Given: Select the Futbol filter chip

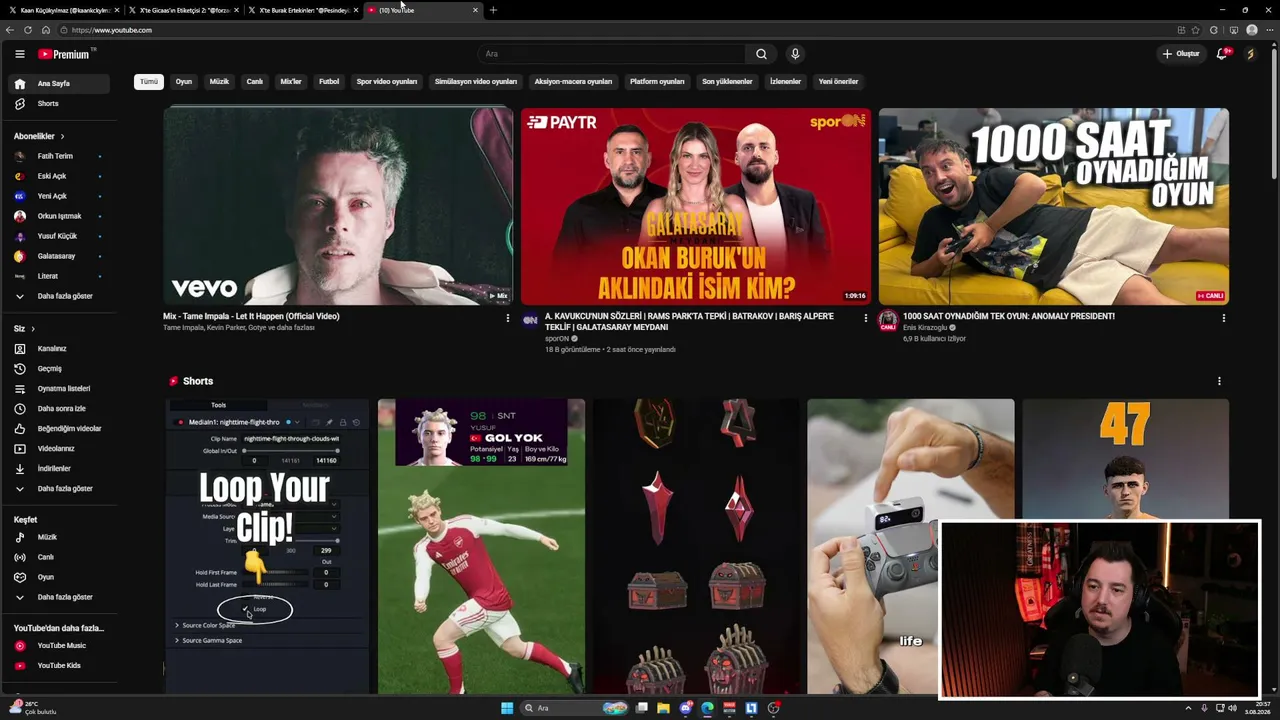Looking at the screenshot, I should click(329, 82).
